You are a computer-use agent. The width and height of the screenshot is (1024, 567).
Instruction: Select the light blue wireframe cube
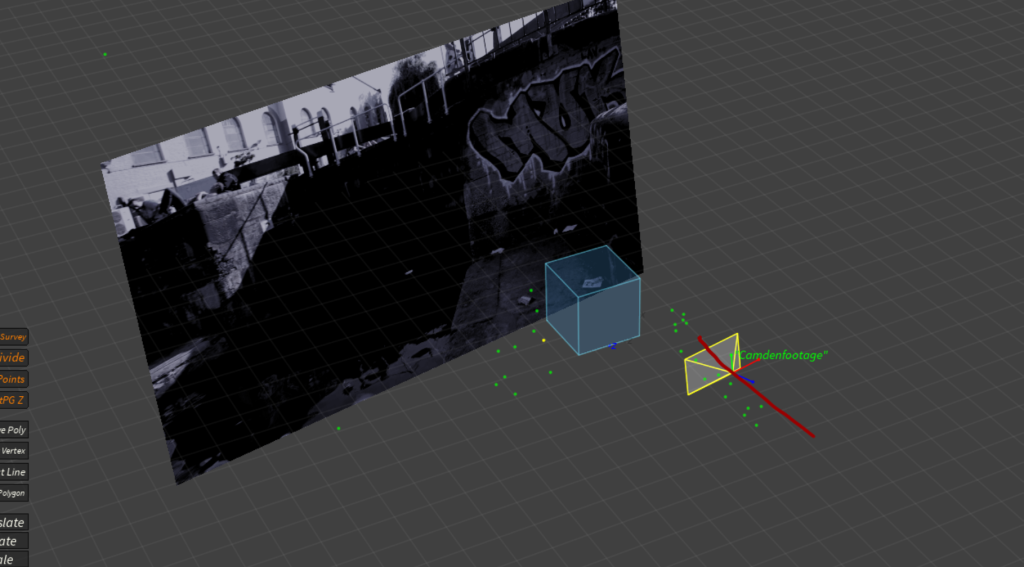(x=593, y=301)
